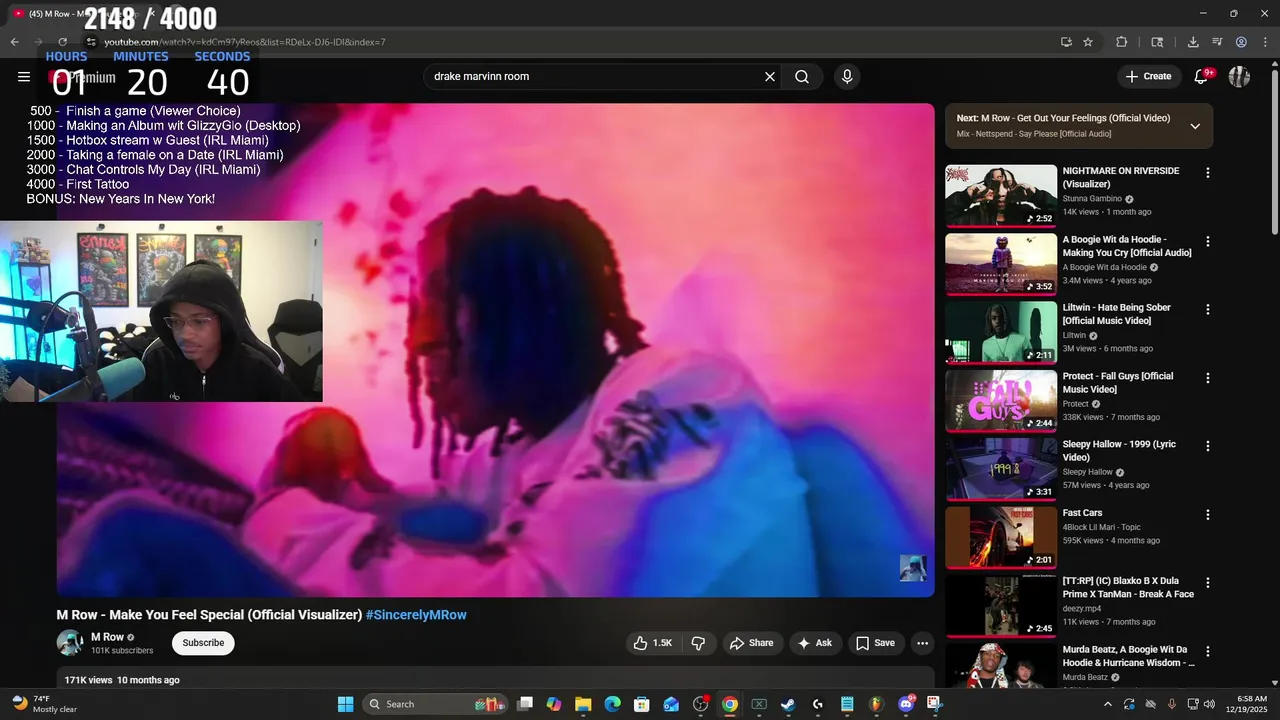
Task: Bookmark this page with star icon
Action: tap(1088, 42)
